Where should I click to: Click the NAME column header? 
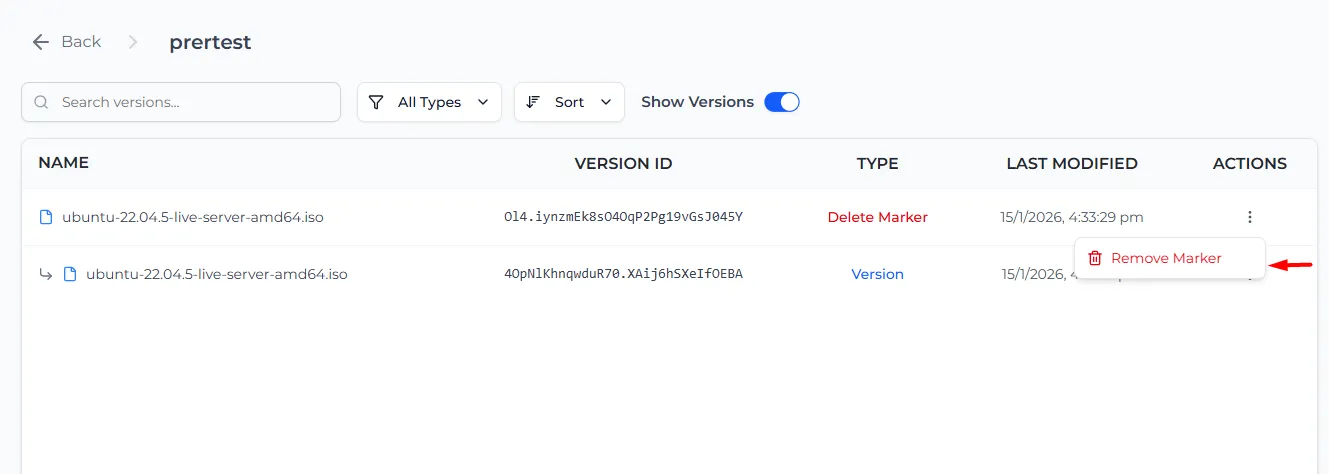pos(64,163)
